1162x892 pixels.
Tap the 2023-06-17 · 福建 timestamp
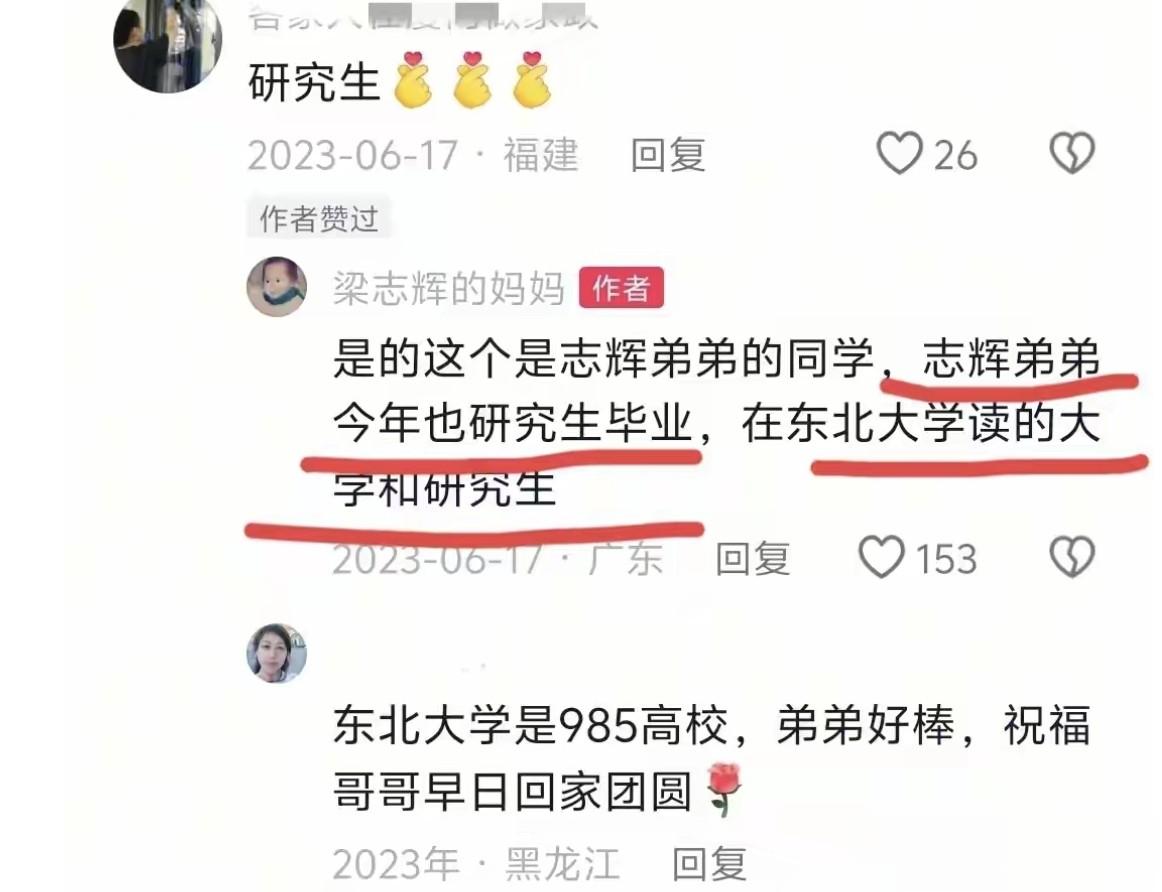[x=413, y=156]
